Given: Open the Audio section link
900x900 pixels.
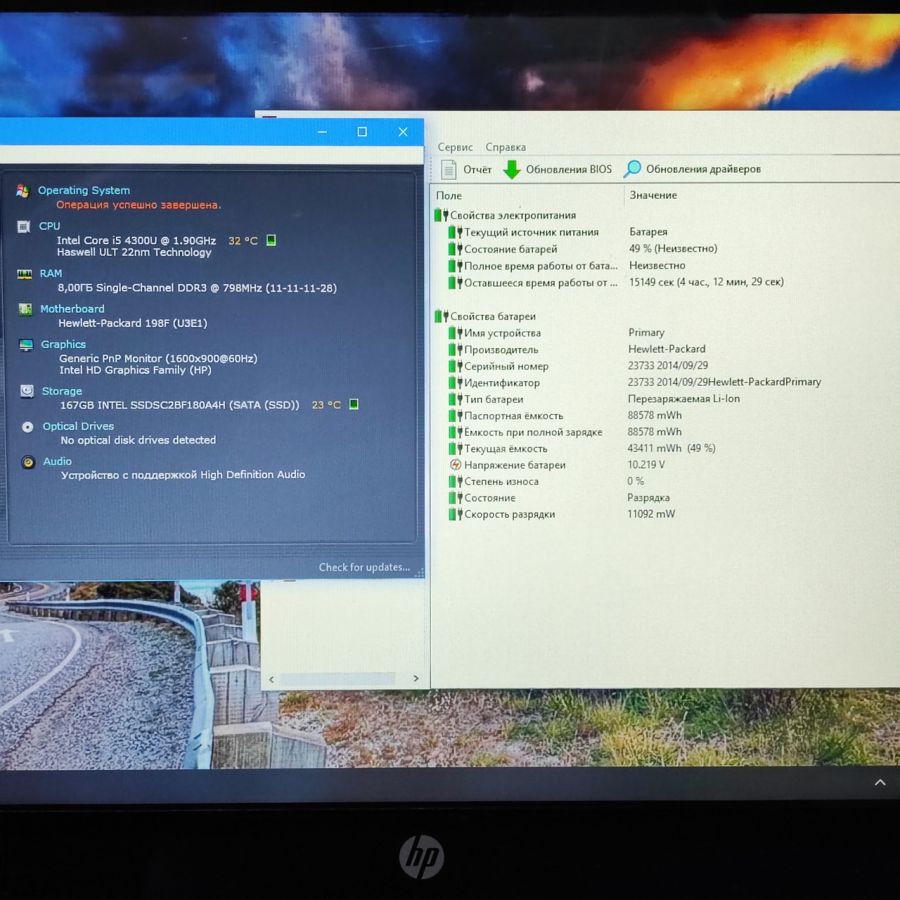Looking at the screenshot, I should pyautogui.click(x=57, y=461).
